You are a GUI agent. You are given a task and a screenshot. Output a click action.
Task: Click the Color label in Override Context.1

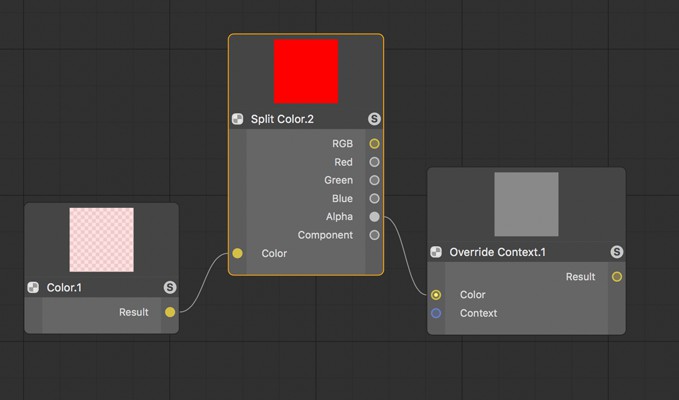472,295
